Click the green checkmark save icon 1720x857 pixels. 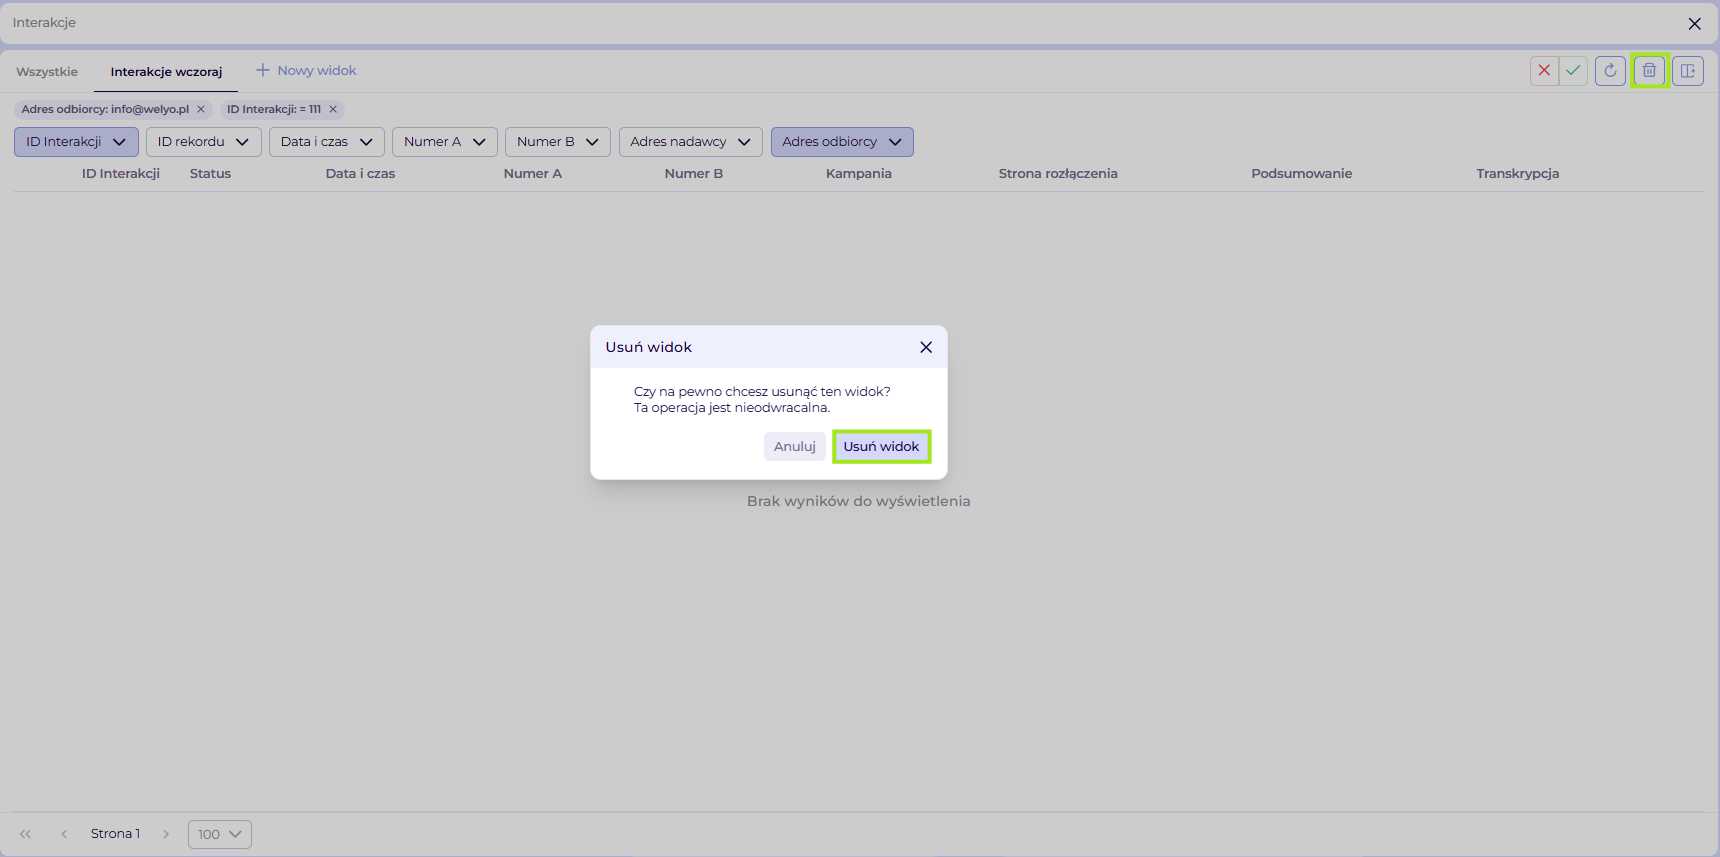(x=1573, y=70)
